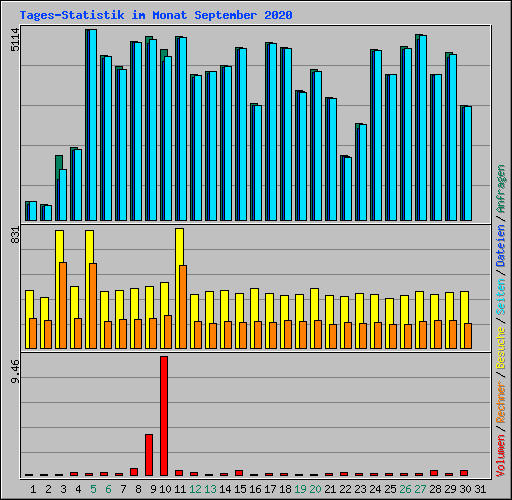512x500 pixels.
Task: Click the 5114 y-axis maximum label
Action: click(15, 40)
